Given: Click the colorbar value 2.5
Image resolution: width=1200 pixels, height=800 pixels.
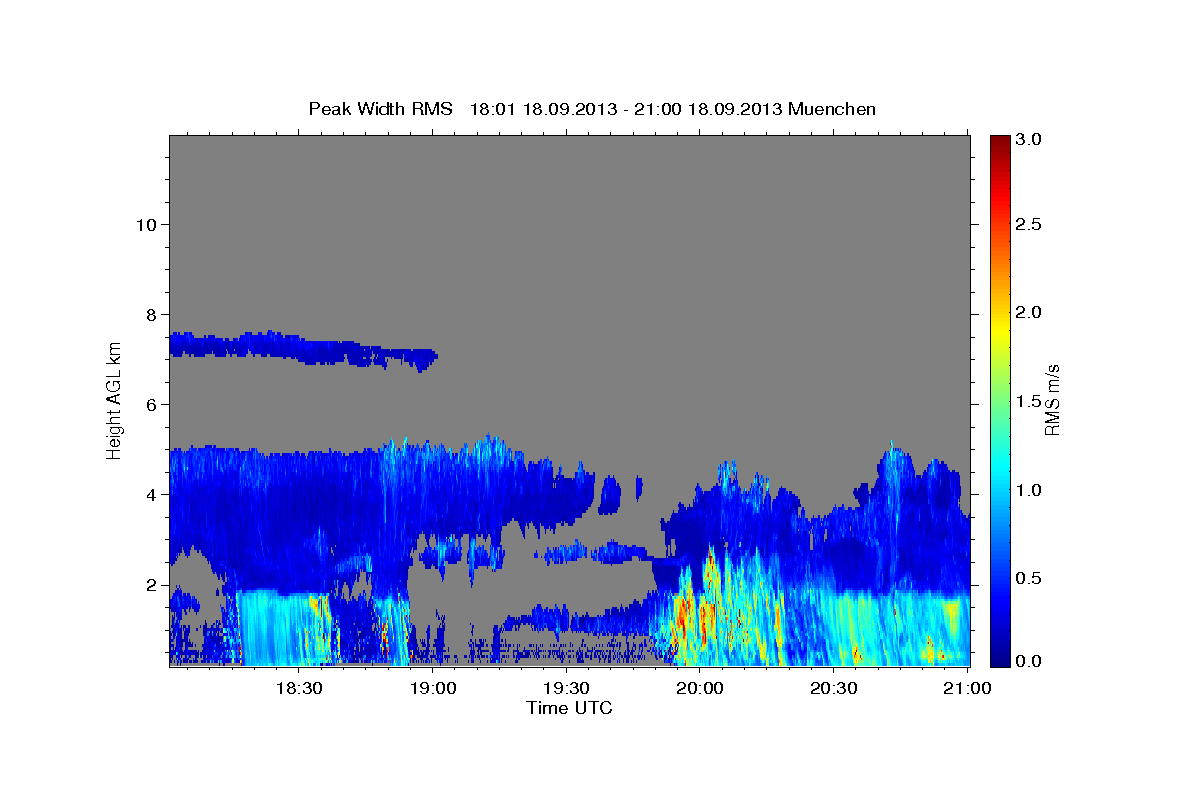Looking at the screenshot, I should coord(1030,224).
